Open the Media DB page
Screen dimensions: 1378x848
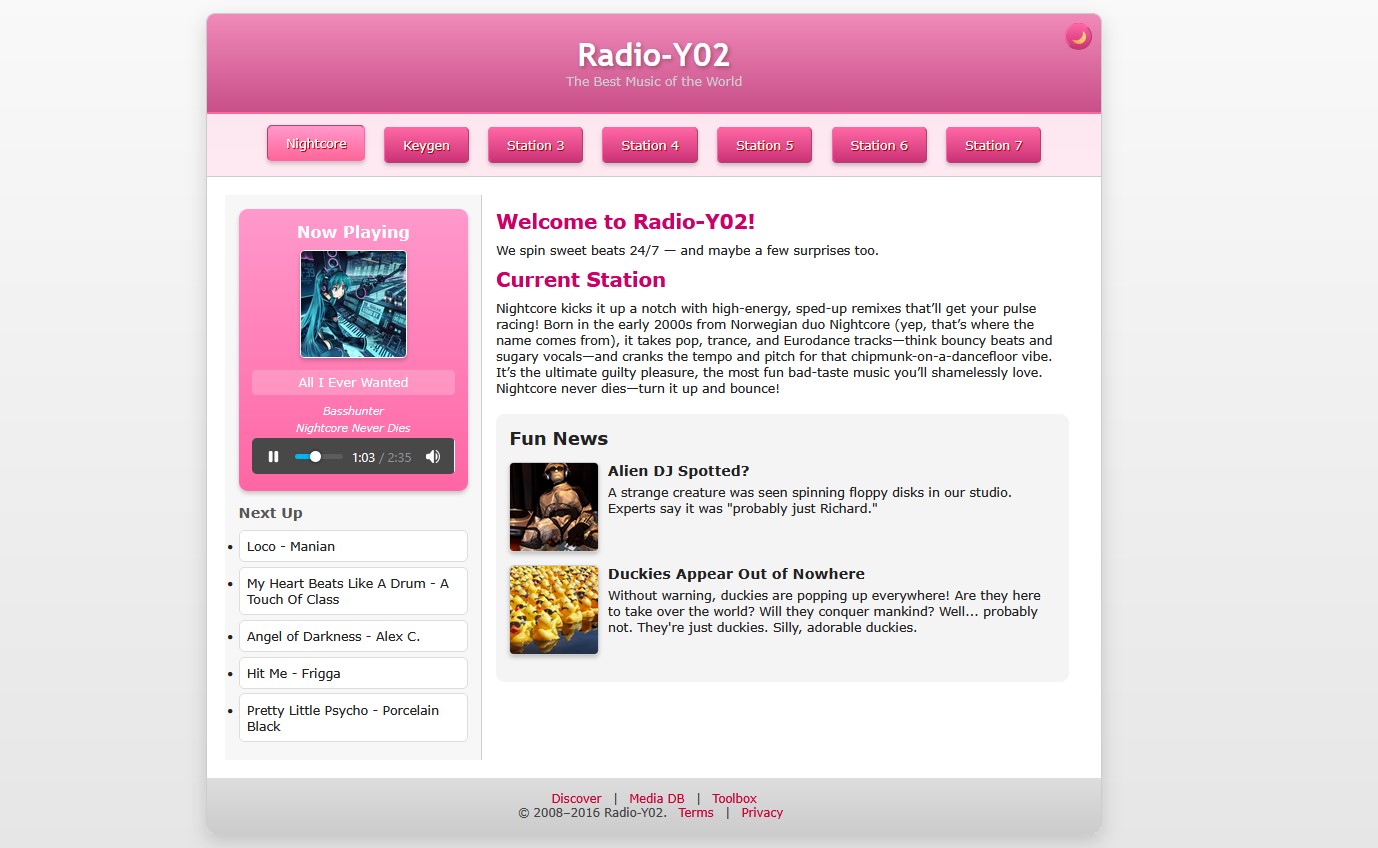coord(656,798)
